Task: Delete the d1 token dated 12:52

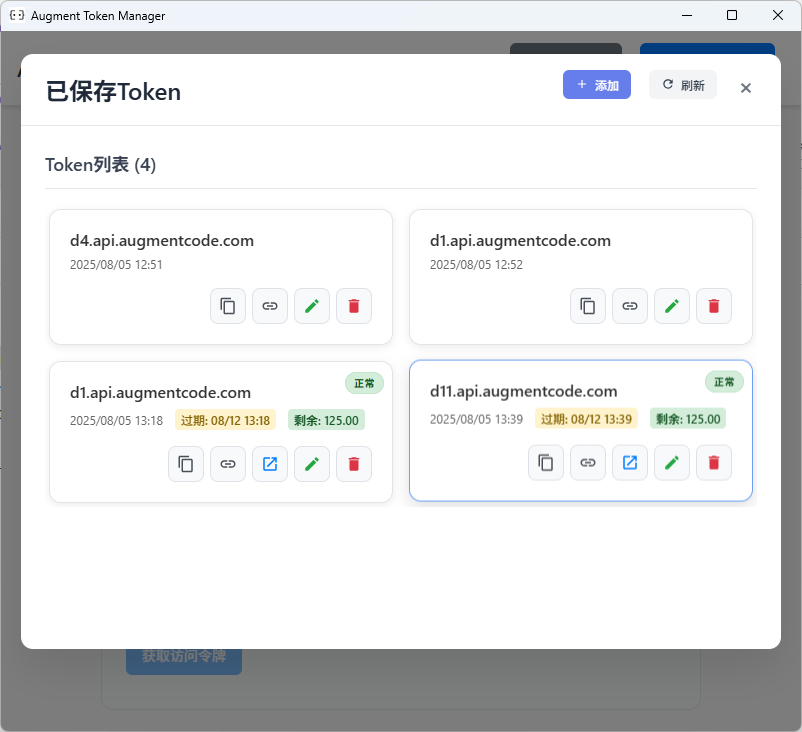Action: 714,306
